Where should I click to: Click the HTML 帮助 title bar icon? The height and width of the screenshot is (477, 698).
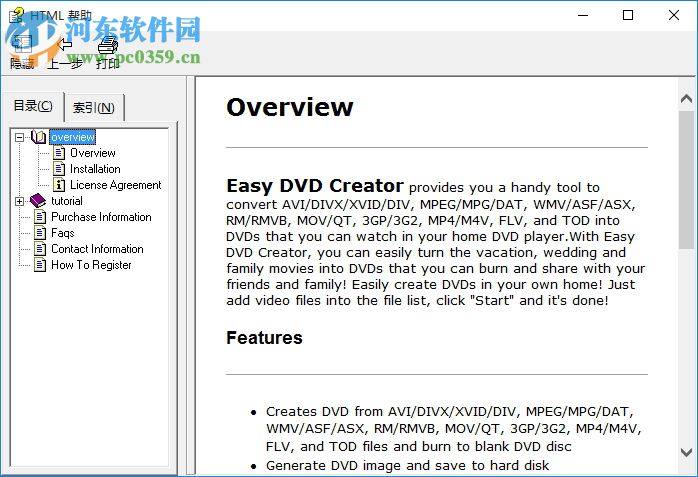point(16,15)
